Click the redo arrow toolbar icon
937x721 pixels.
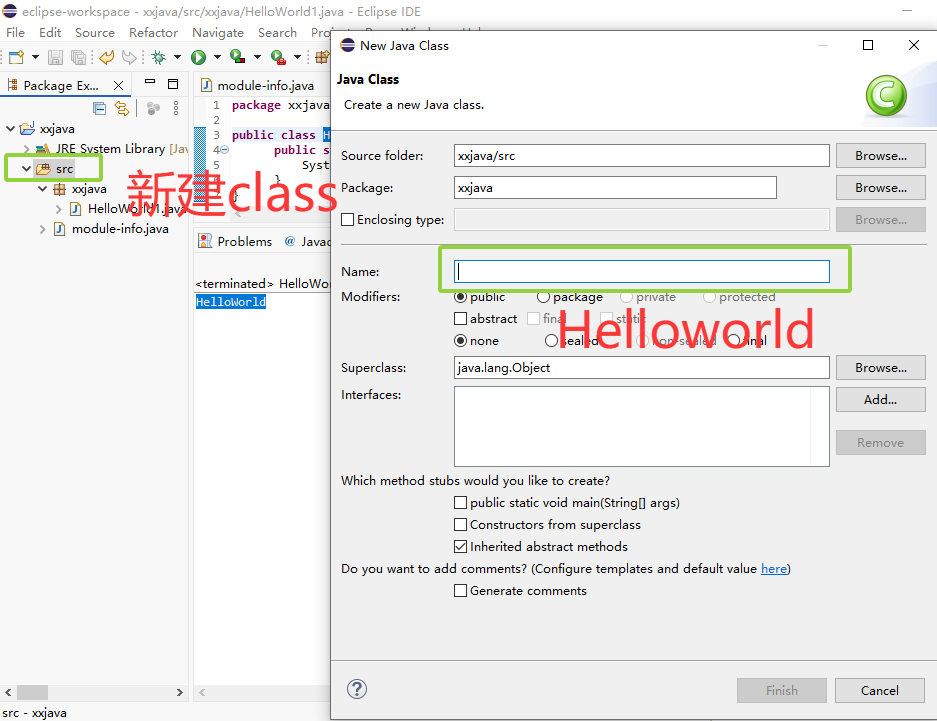128,57
